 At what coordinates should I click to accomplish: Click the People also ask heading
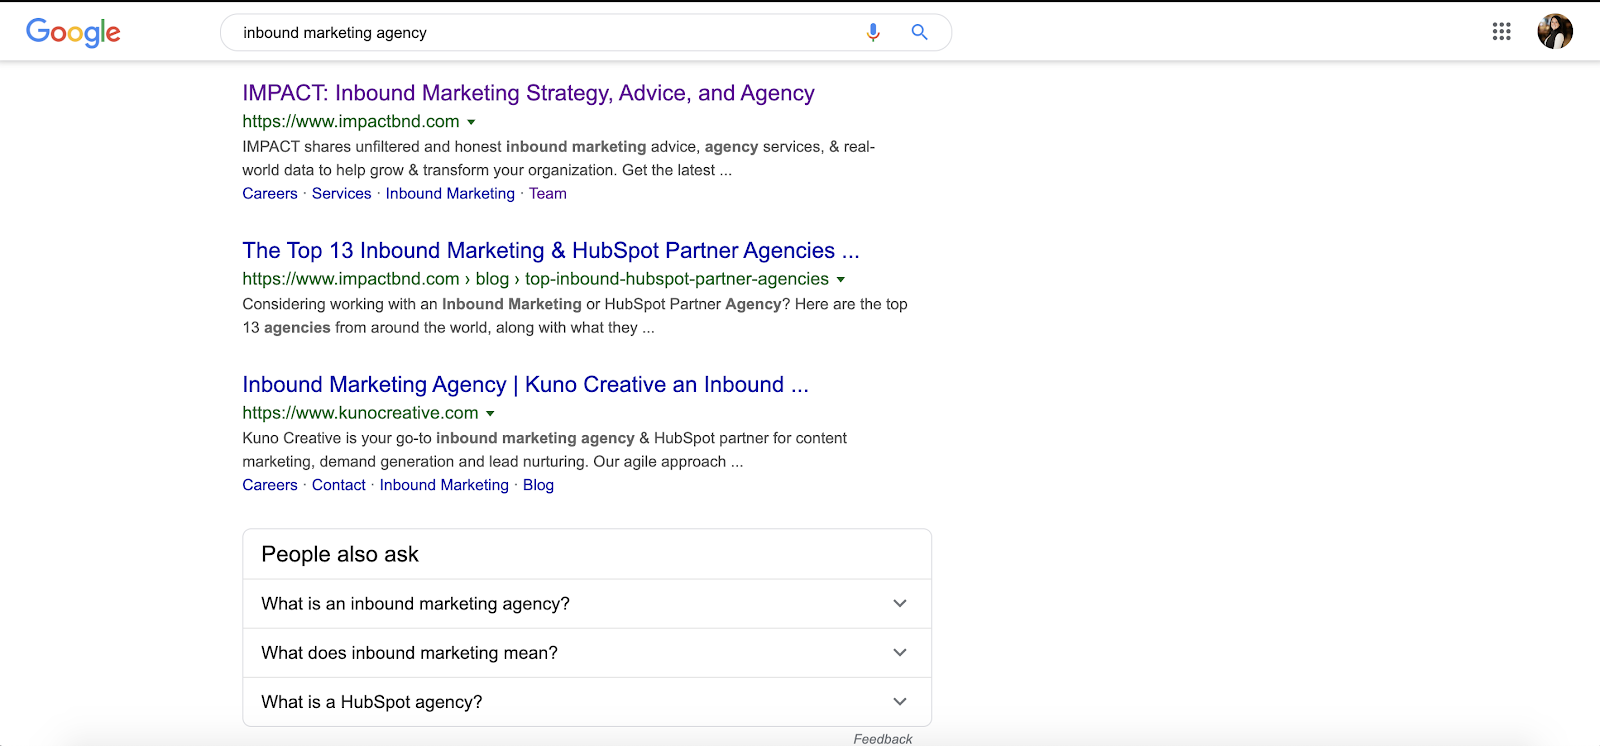click(x=340, y=555)
